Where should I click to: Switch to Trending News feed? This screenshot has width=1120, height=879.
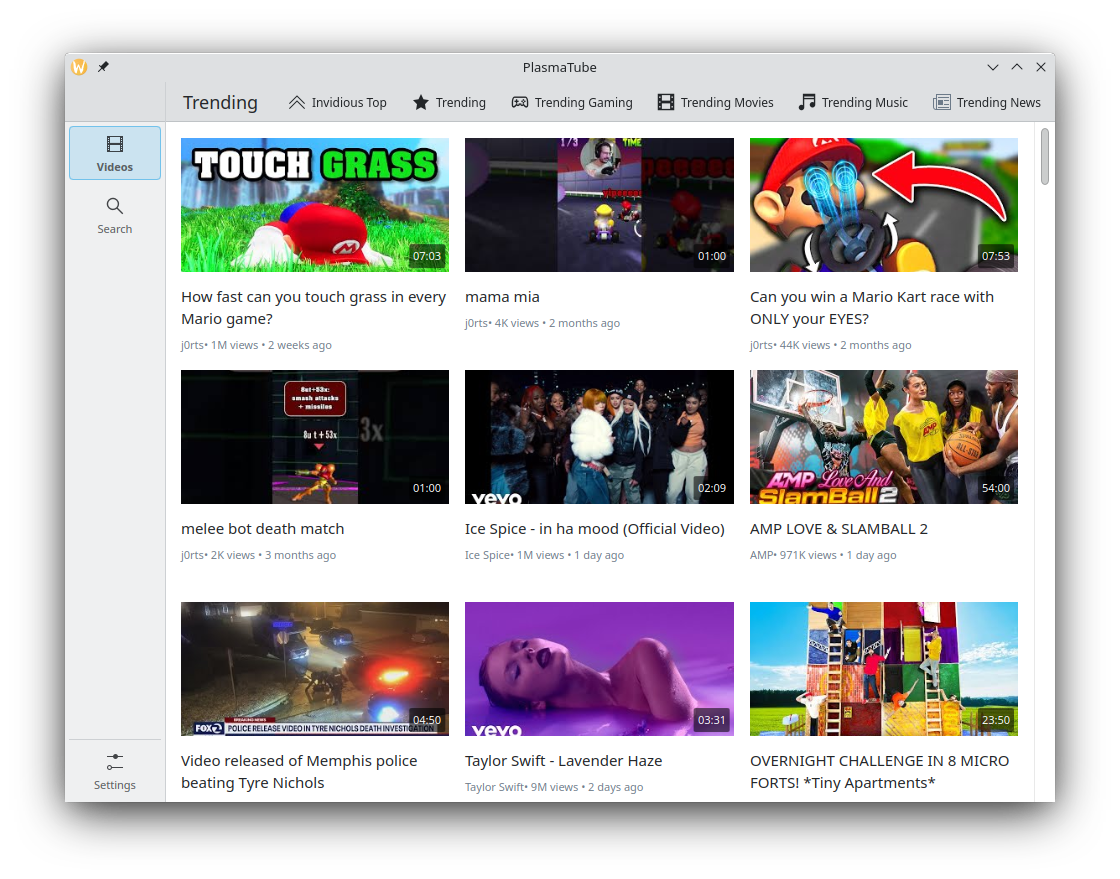(x=987, y=102)
